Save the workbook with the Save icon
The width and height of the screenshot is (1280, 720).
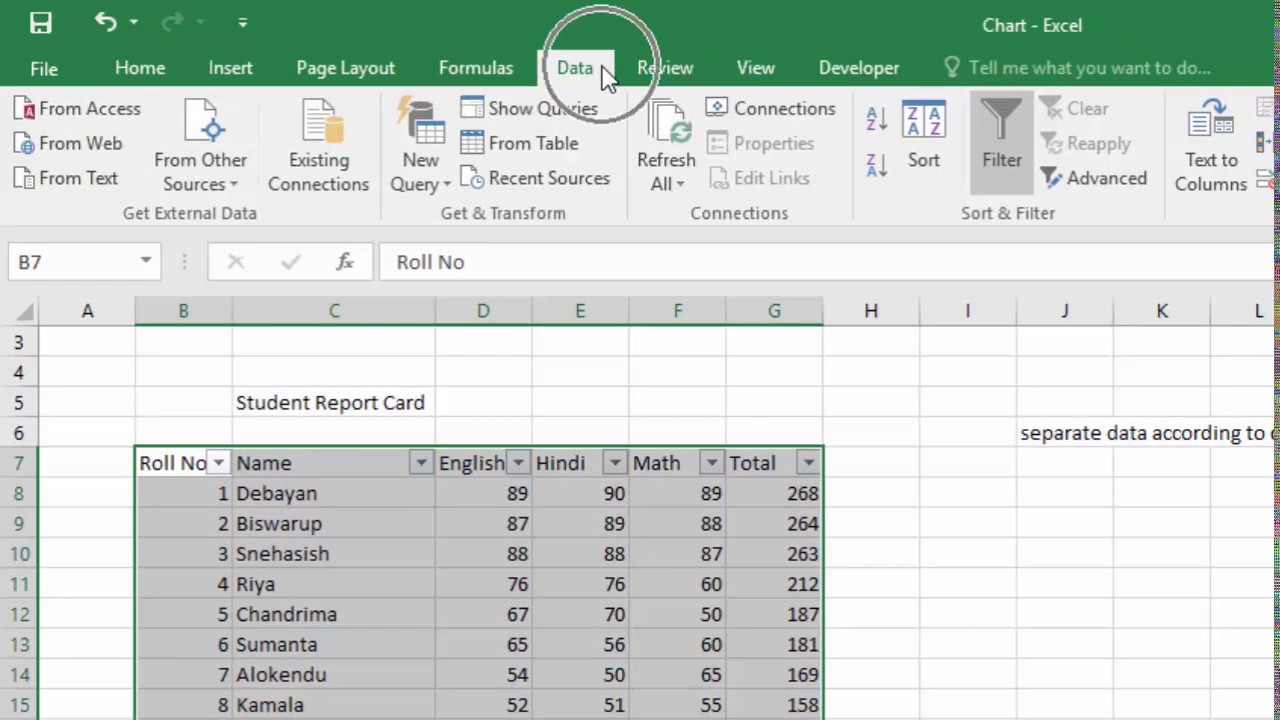41,23
